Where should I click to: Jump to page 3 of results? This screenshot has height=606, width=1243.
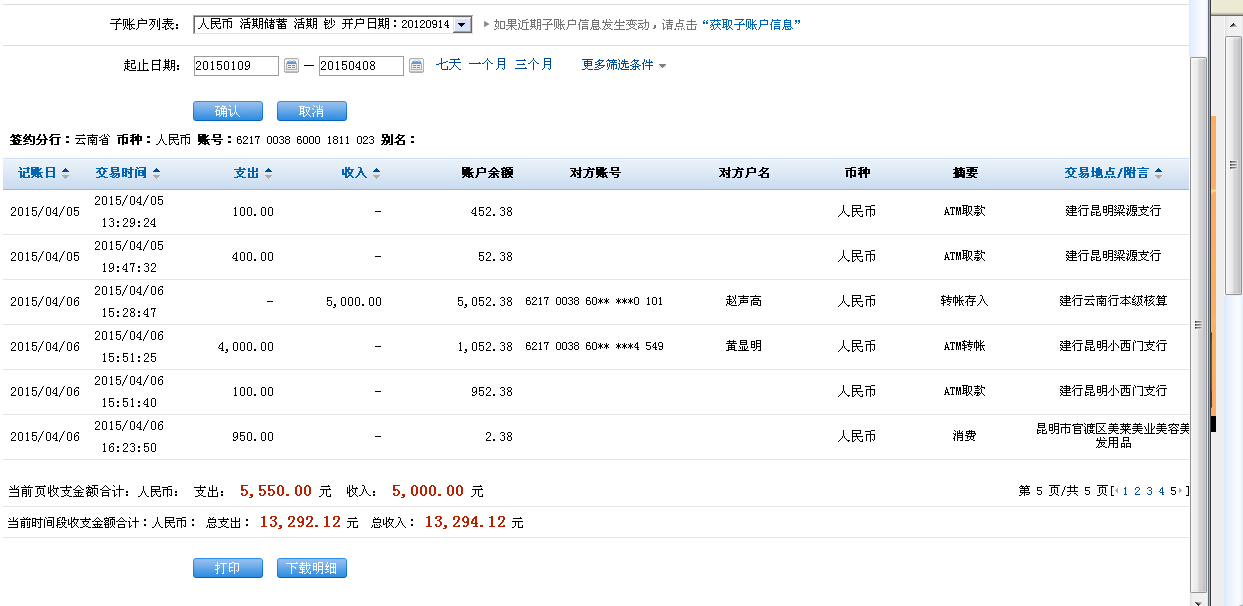(x=1149, y=491)
